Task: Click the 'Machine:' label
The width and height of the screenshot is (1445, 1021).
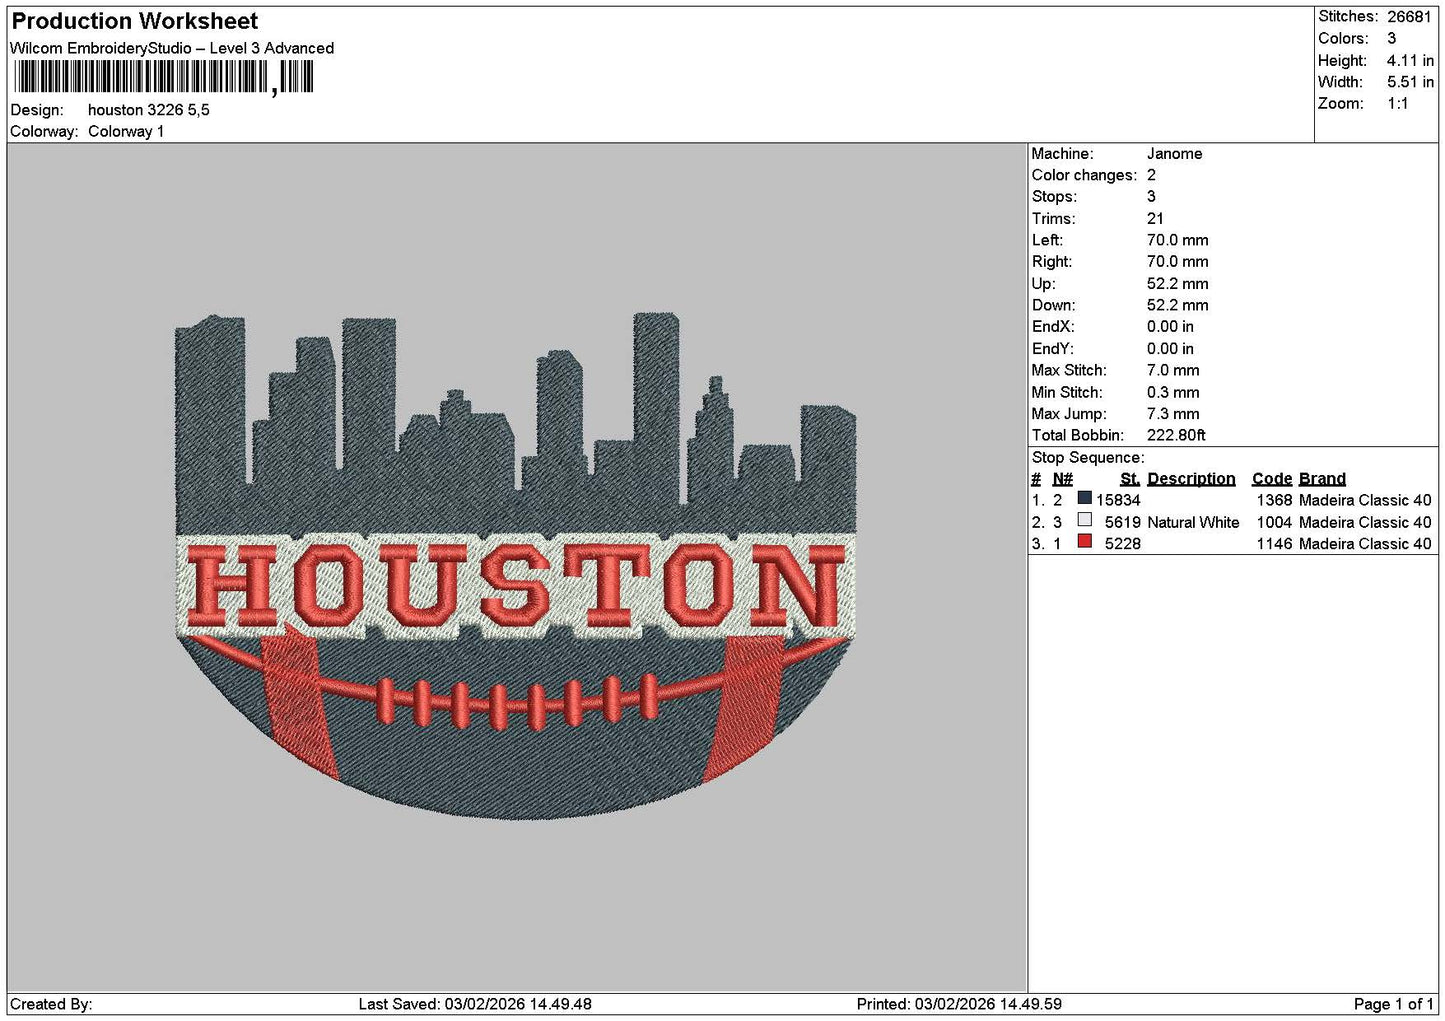Action: pos(1062,154)
